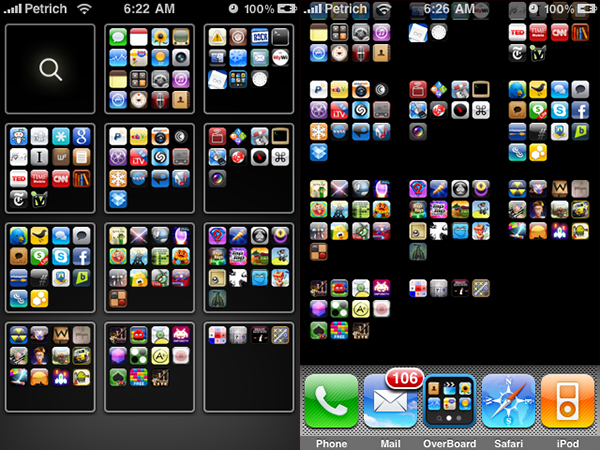
Task: Launch yellow-bird Twitter app on right screen
Action: [538, 90]
